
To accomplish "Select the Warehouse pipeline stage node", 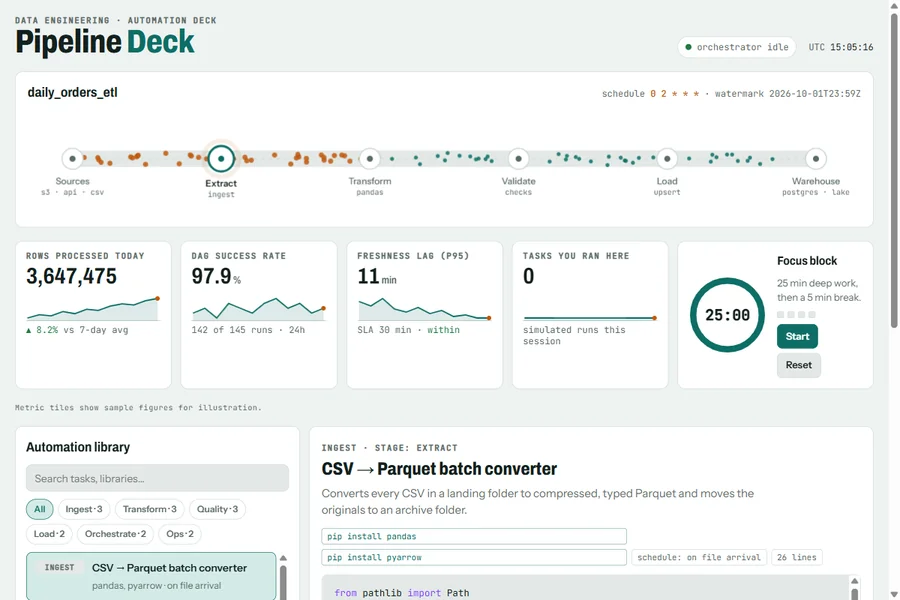I will tap(816, 158).
